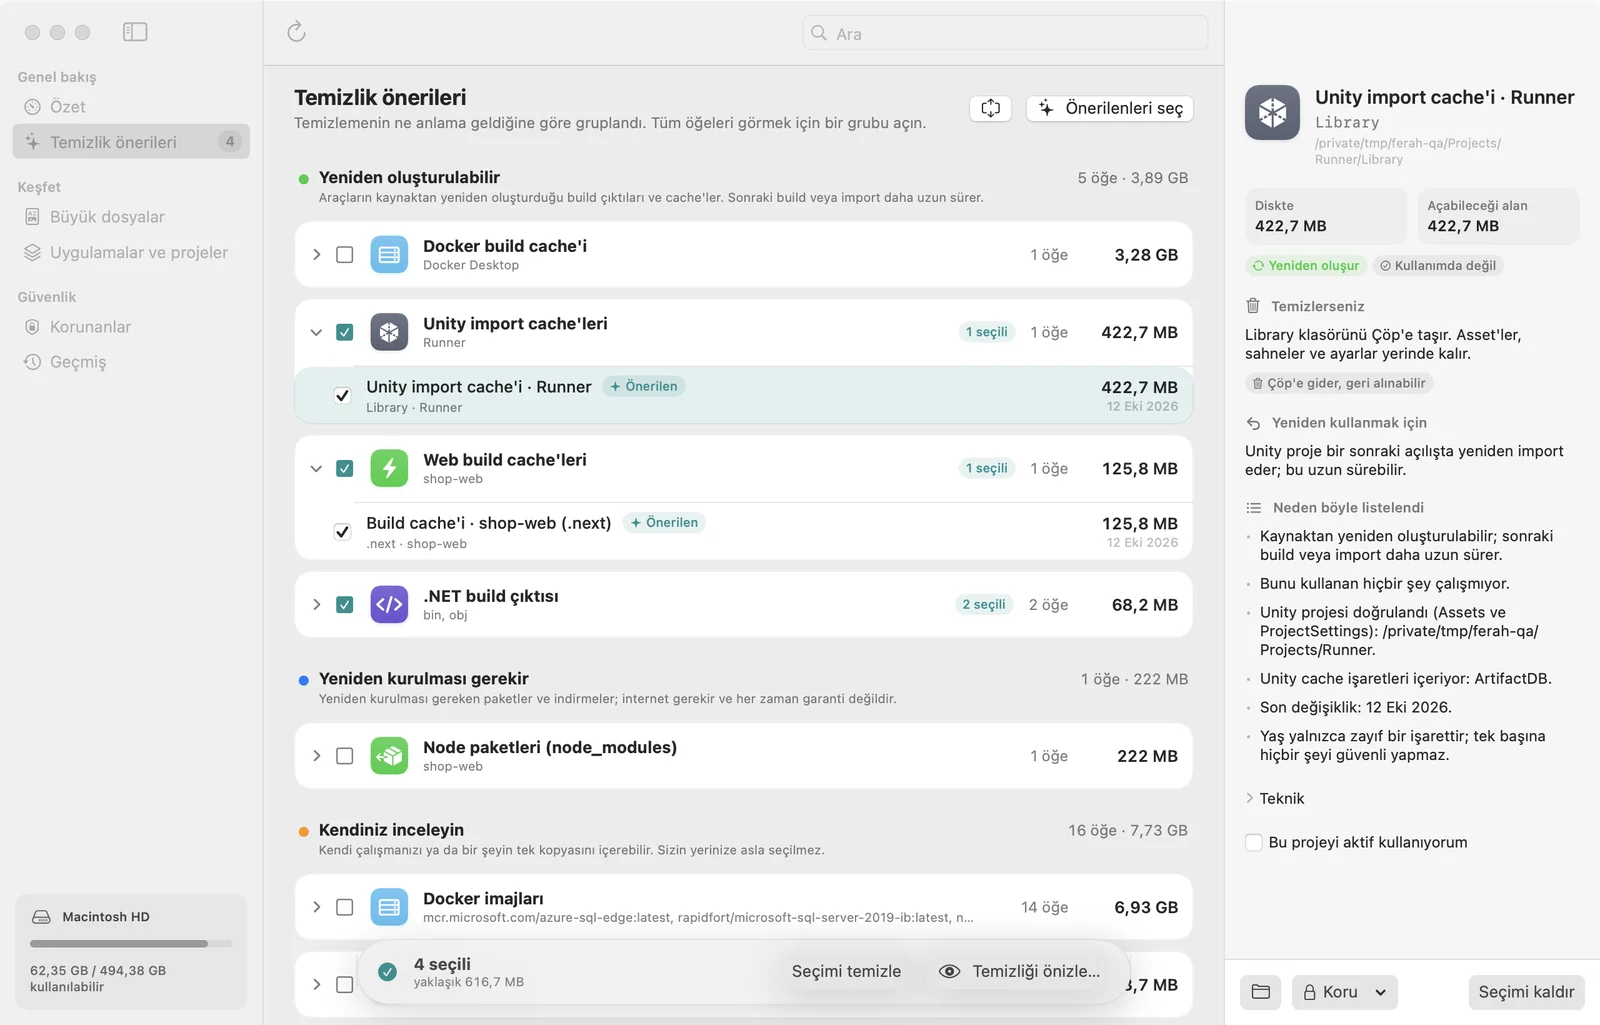Click the Macintosh HD disk usage bar
This screenshot has width=1600, height=1025.
click(131, 943)
